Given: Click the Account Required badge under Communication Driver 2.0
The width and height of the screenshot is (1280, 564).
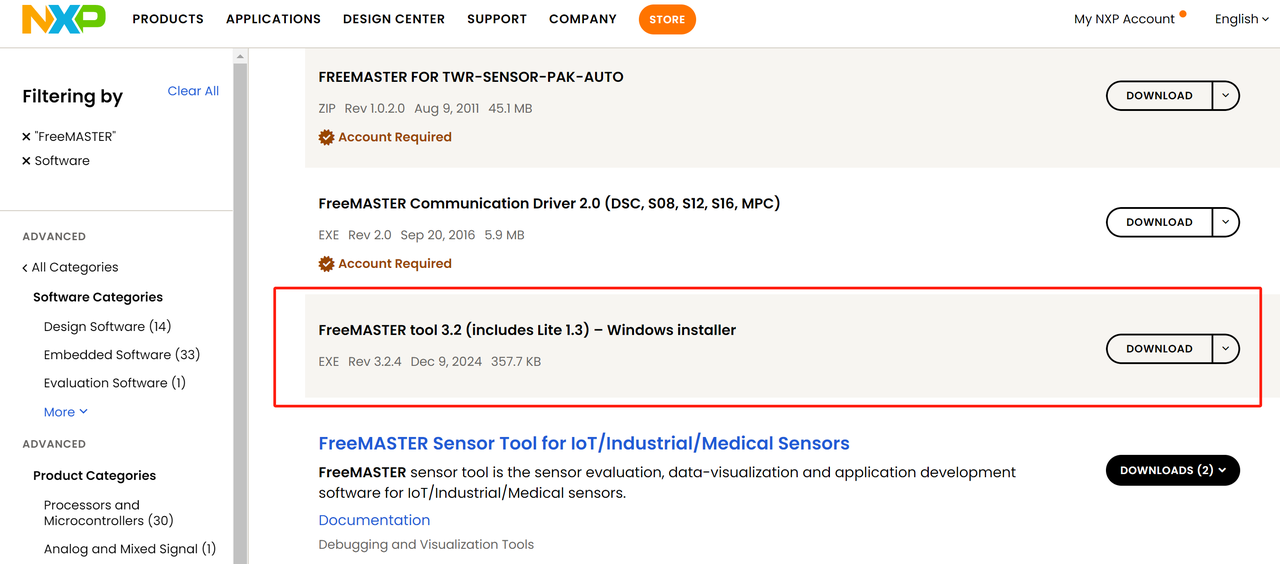Looking at the screenshot, I should click(x=385, y=264).
